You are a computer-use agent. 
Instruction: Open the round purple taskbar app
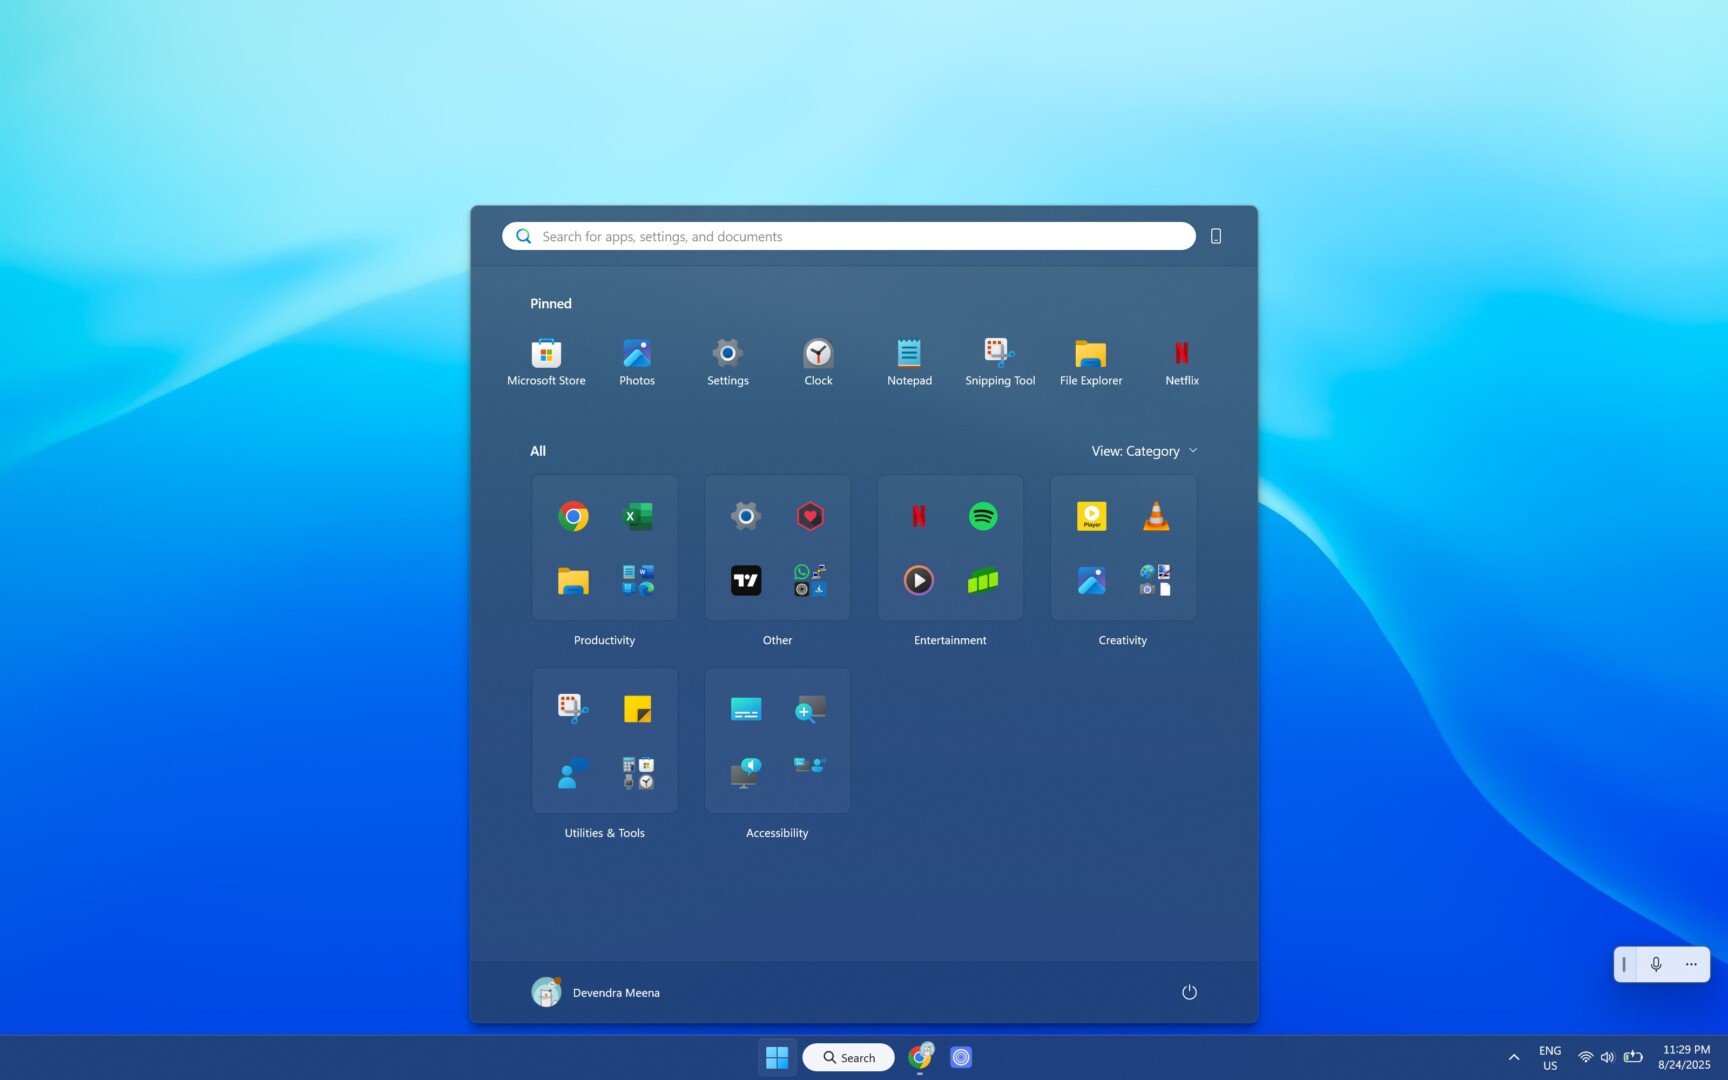[x=961, y=1057]
